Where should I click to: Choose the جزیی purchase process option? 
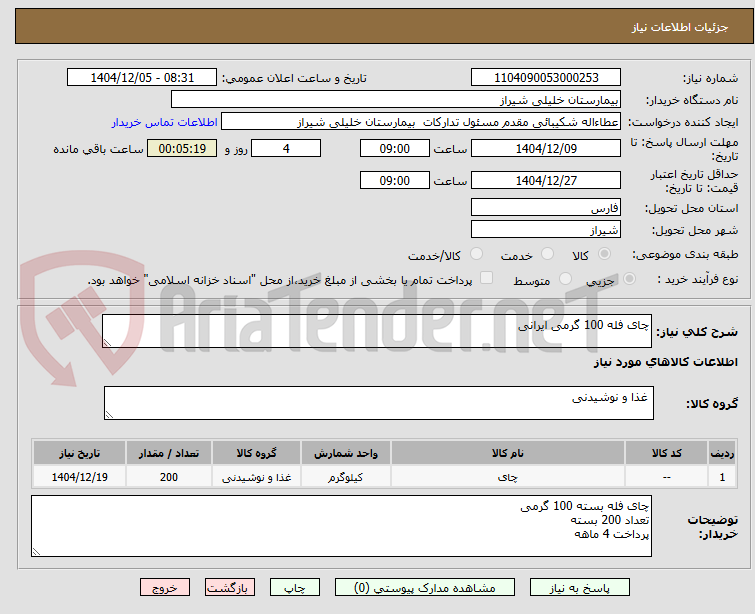(629, 279)
